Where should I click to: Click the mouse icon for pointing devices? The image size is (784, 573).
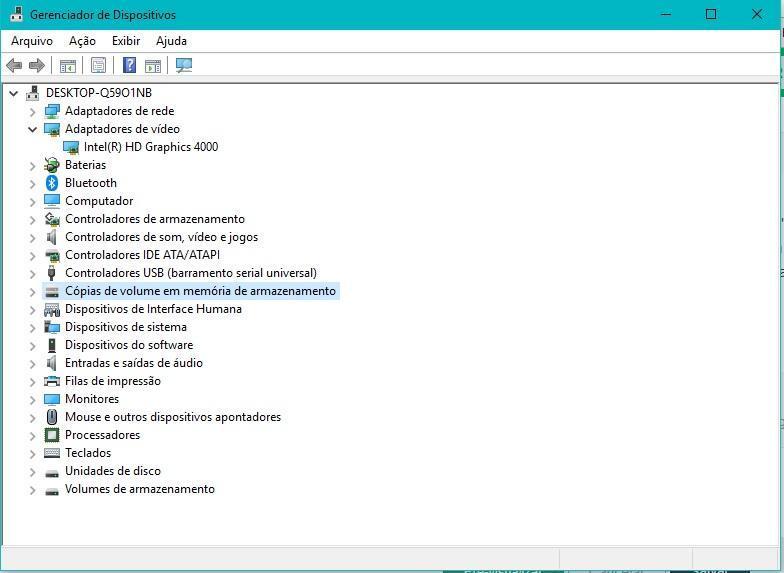pyautogui.click(x=52, y=417)
